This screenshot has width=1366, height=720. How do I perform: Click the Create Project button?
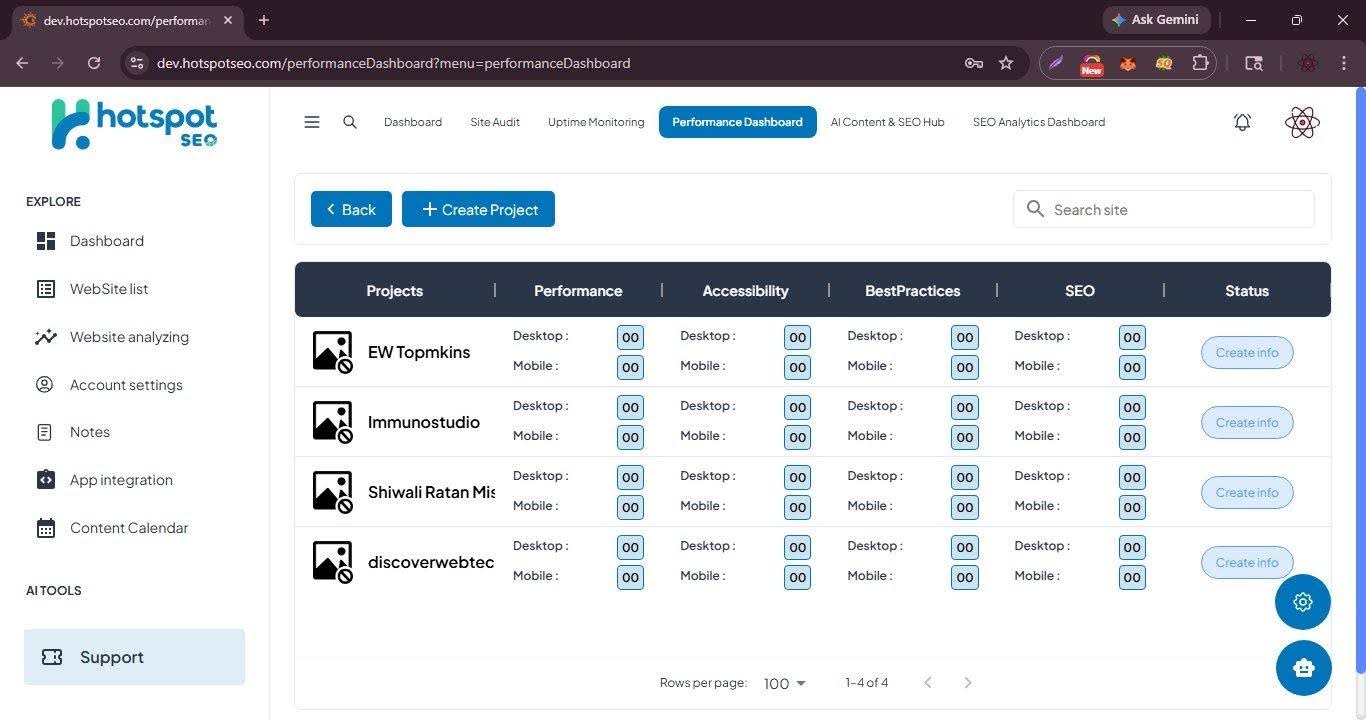(x=478, y=209)
